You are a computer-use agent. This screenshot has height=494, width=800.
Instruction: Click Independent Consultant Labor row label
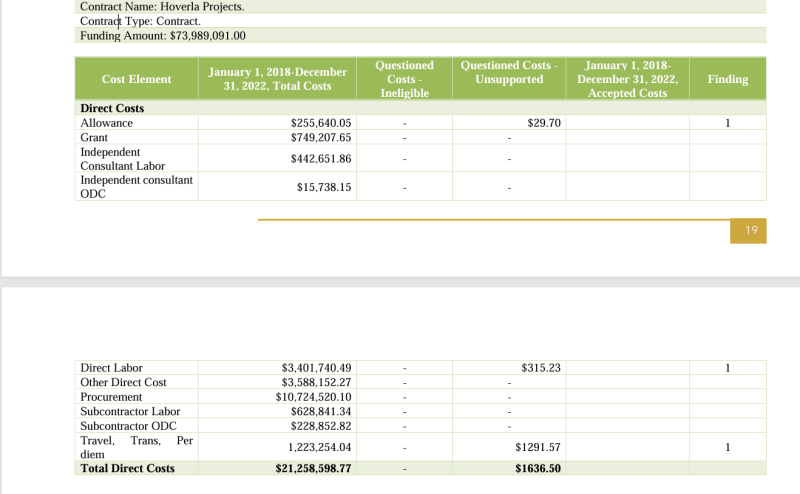[122, 159]
